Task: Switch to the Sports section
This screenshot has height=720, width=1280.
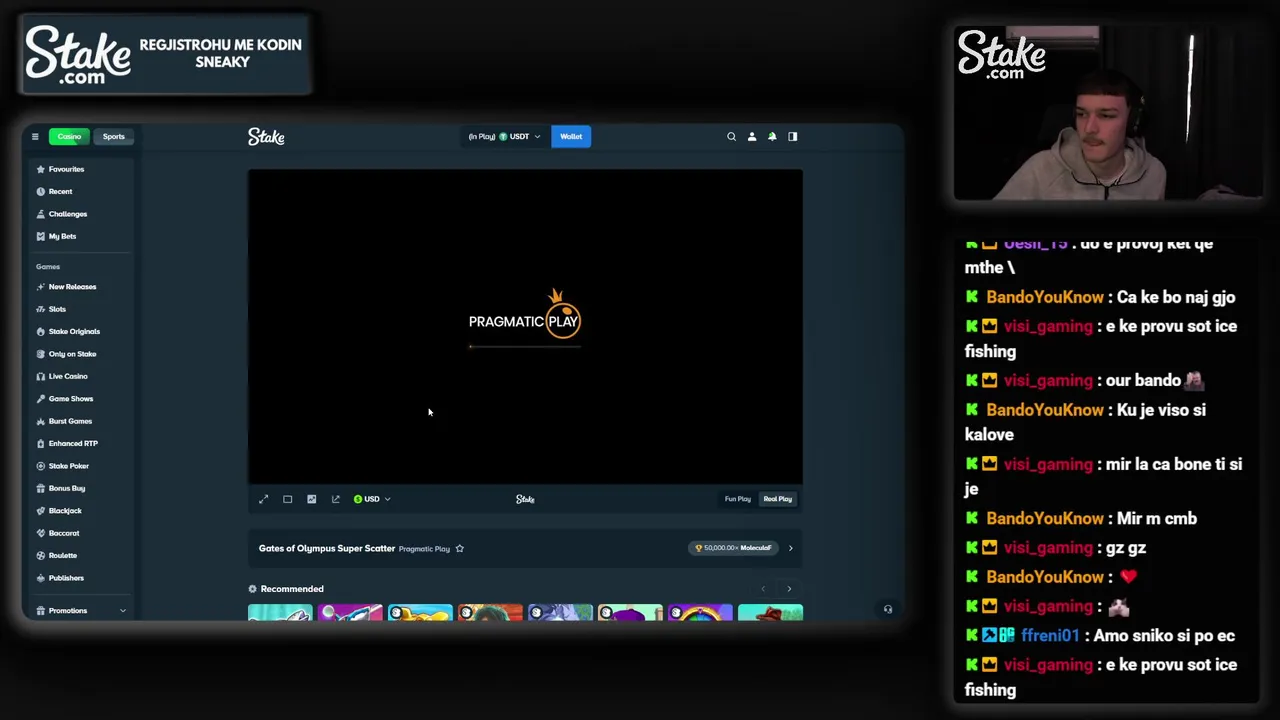Action: 114,137
